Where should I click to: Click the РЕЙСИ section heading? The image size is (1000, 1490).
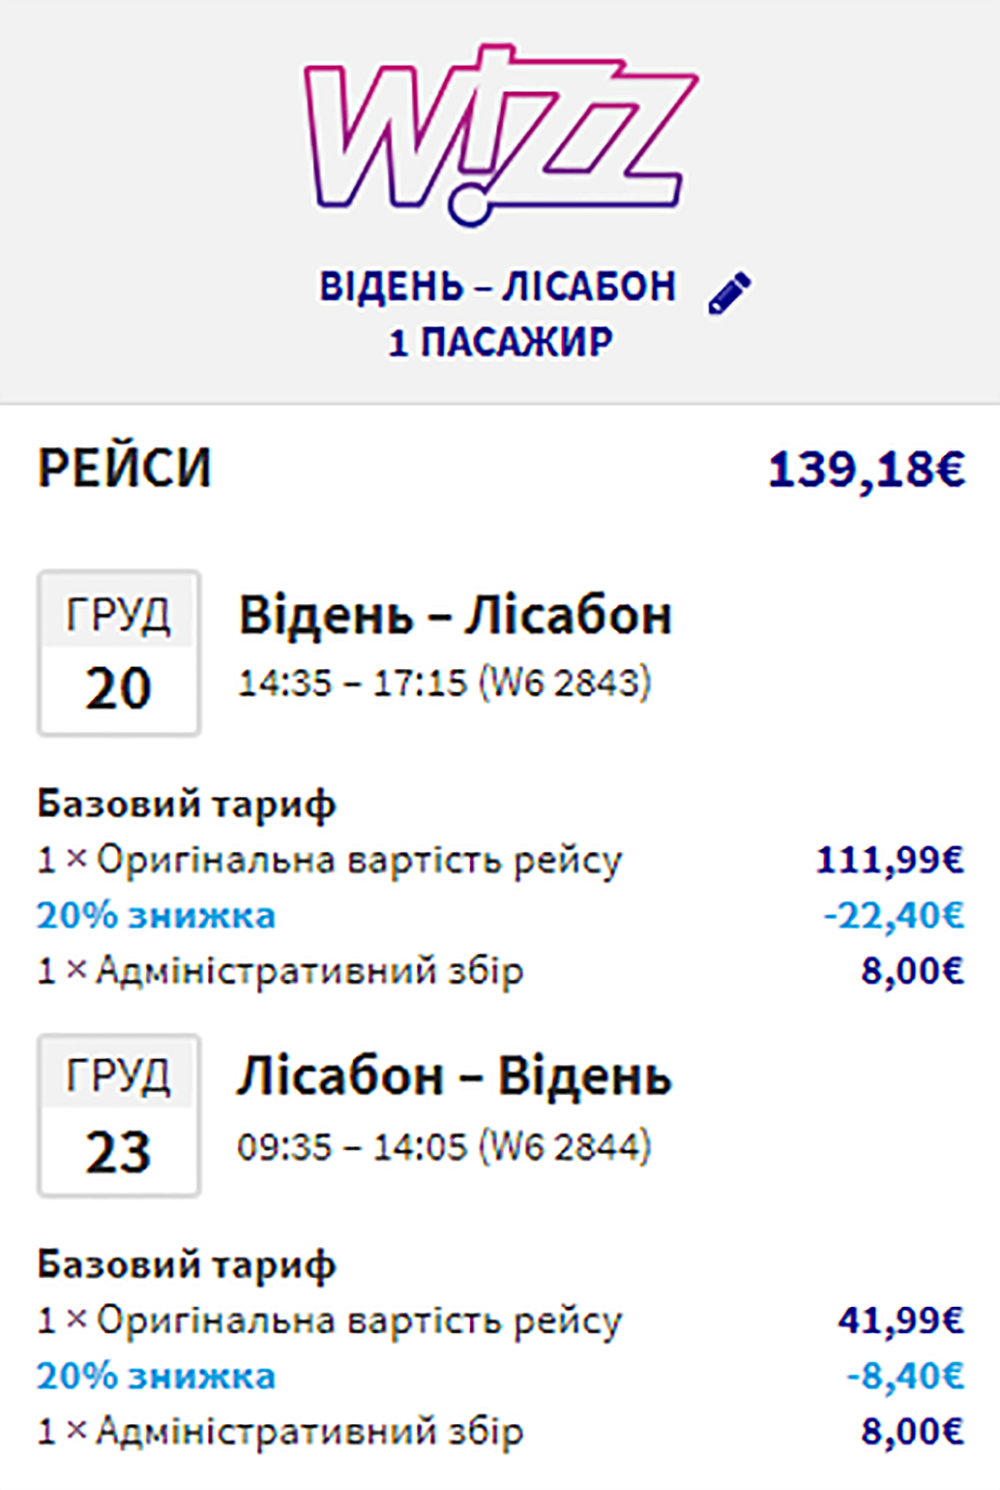tap(125, 468)
